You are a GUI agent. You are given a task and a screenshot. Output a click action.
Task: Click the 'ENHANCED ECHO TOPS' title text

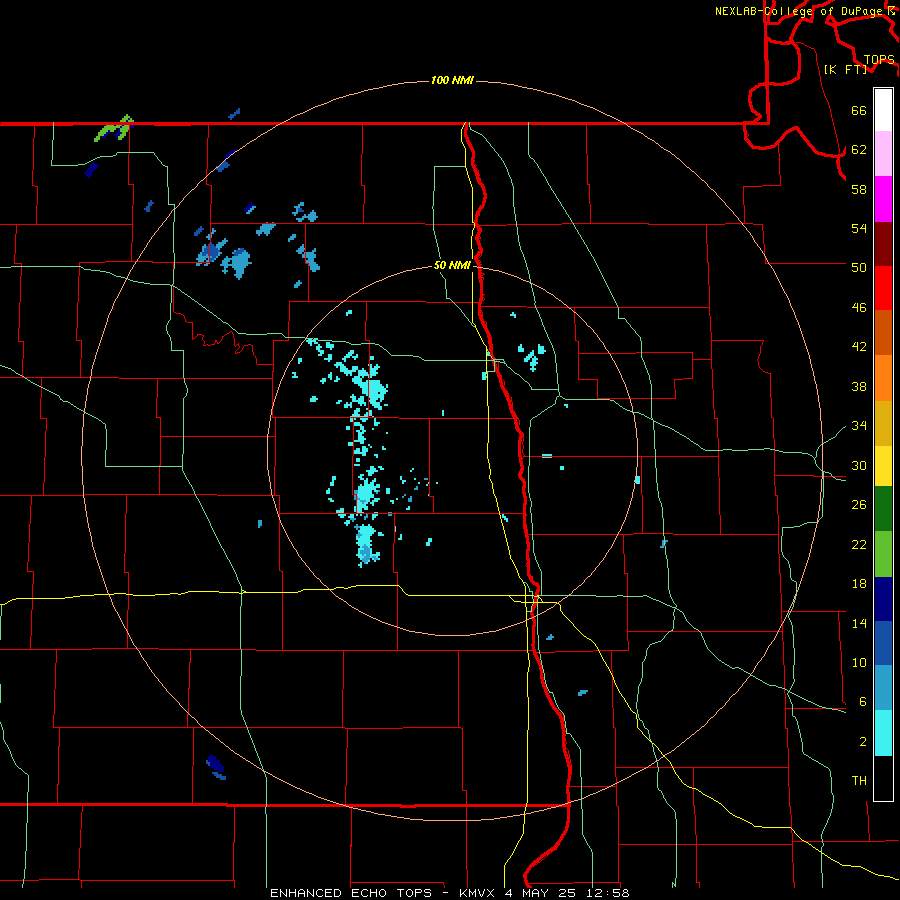[350, 893]
